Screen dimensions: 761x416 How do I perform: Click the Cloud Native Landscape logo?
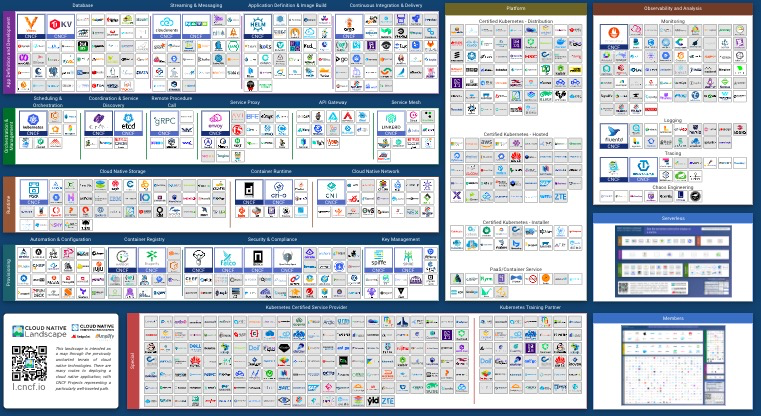point(40,332)
